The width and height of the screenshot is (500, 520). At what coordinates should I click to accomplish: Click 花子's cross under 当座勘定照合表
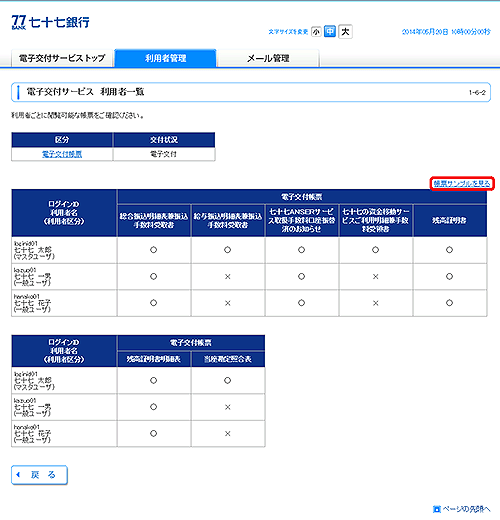coord(228,434)
